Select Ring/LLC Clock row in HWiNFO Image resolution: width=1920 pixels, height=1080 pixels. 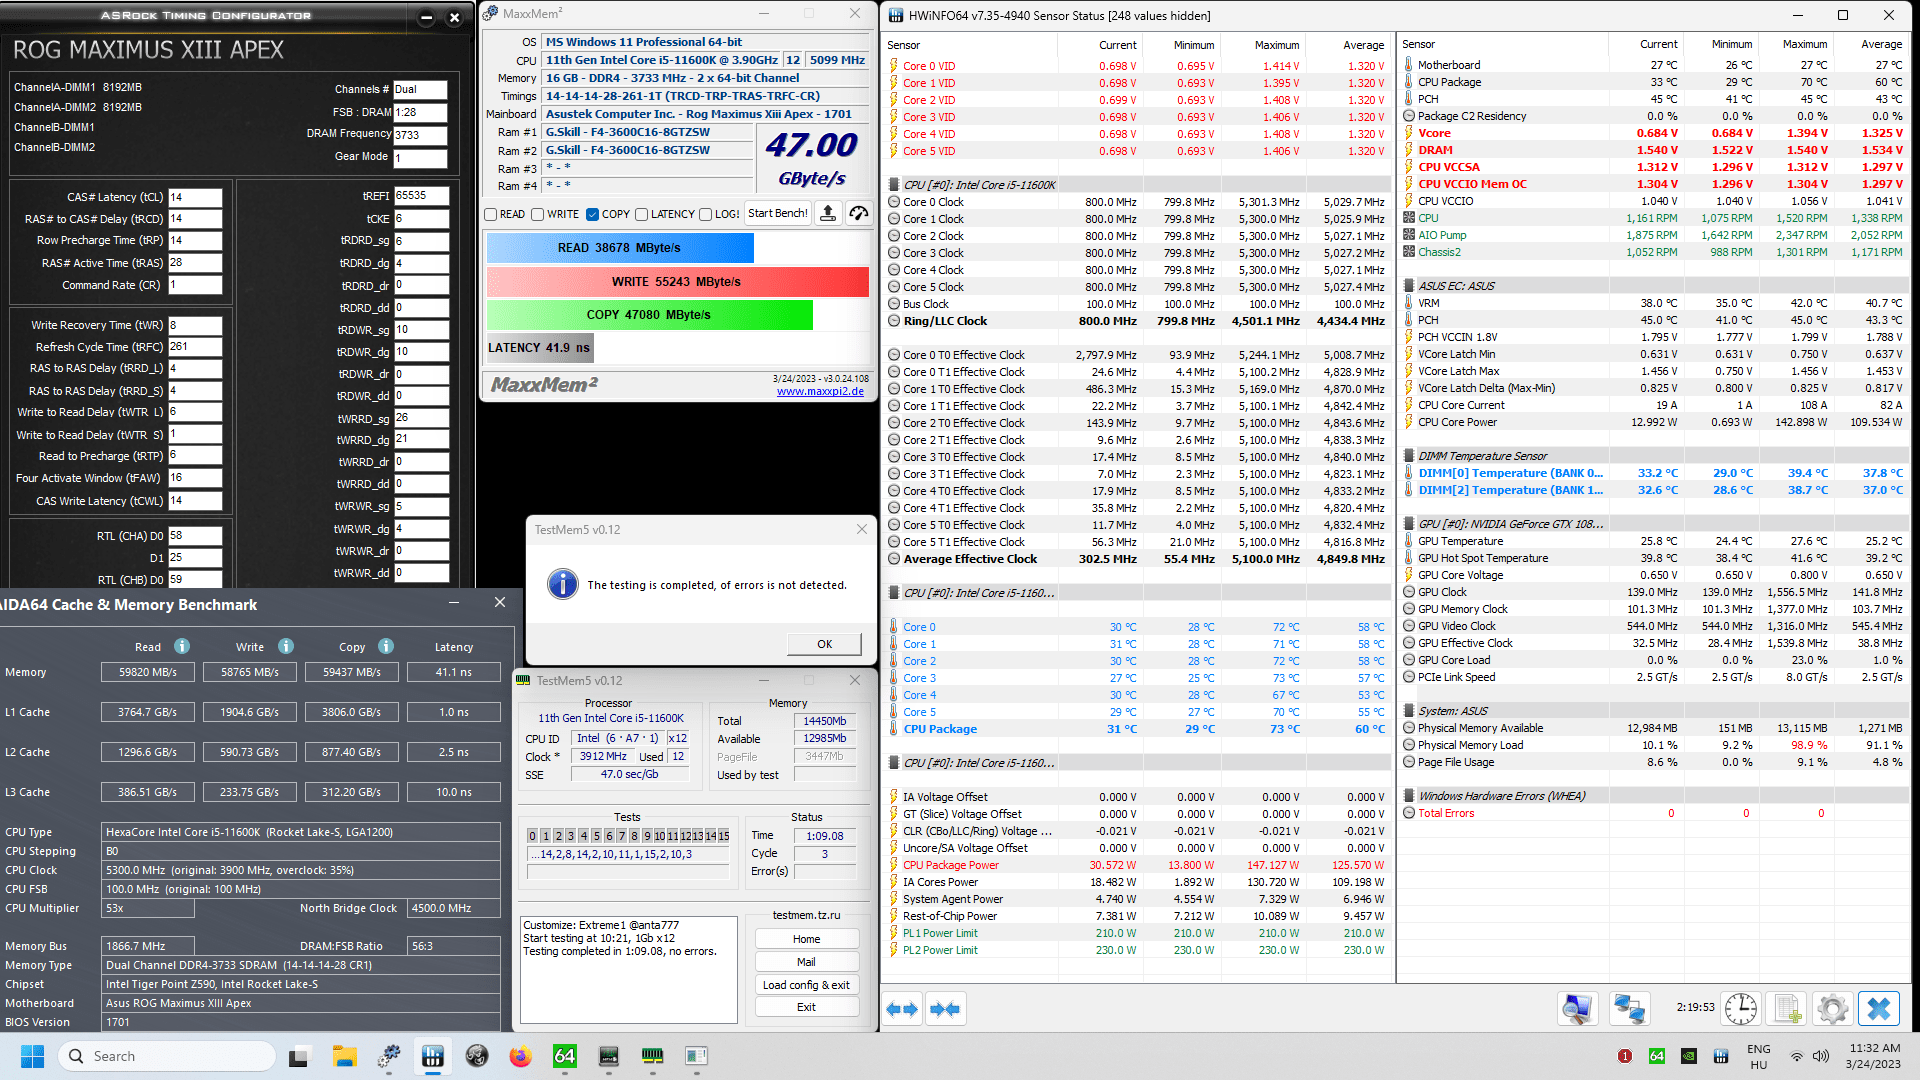(x=1137, y=321)
